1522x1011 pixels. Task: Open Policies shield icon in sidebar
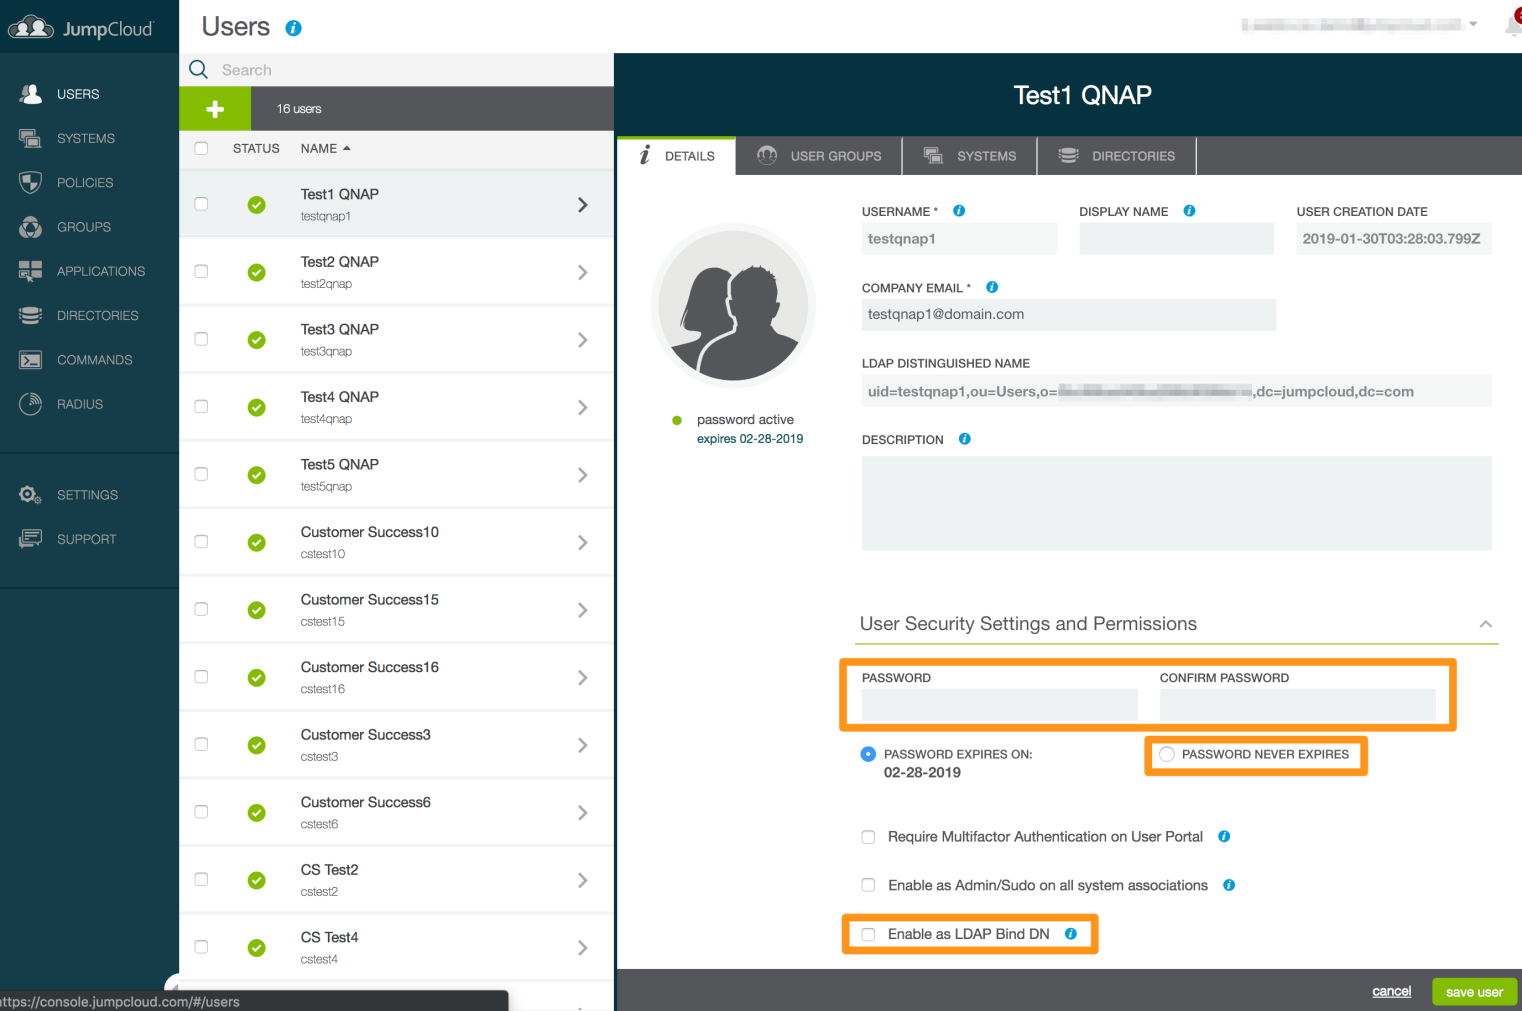(x=30, y=183)
